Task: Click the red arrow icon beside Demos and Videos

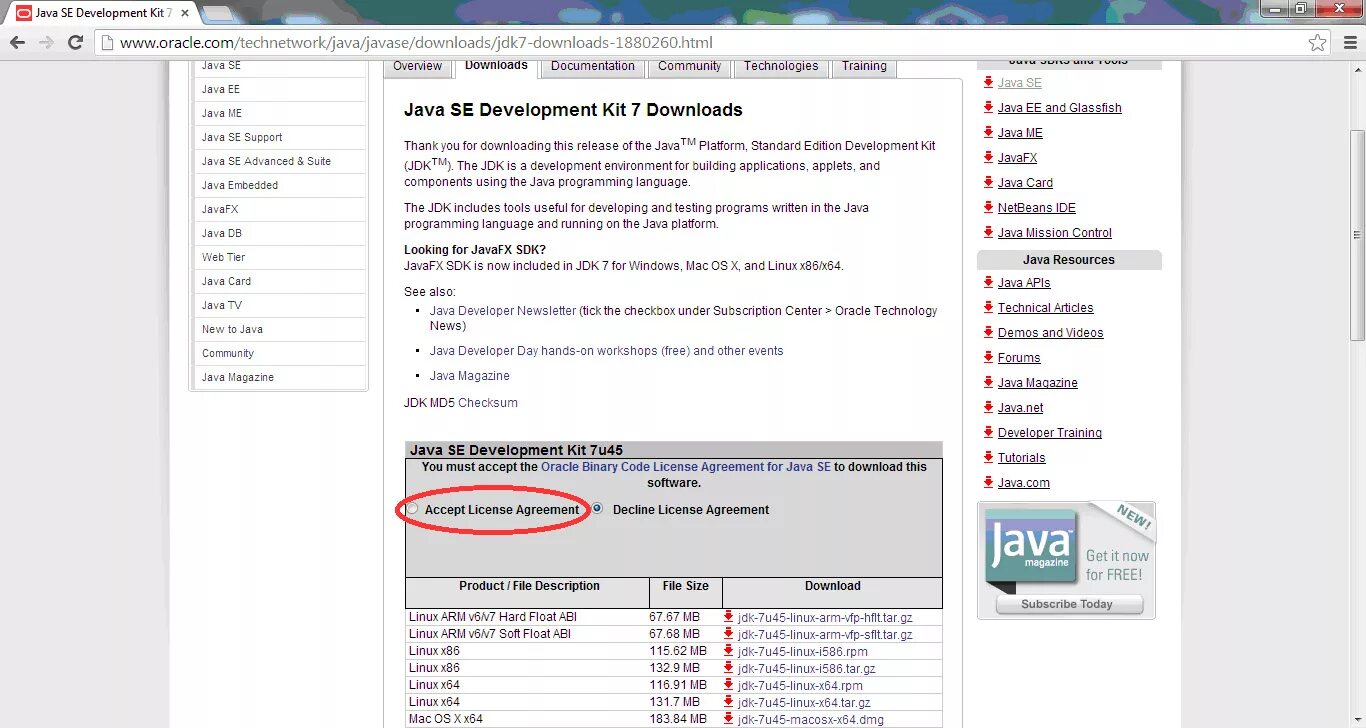Action: click(x=988, y=332)
